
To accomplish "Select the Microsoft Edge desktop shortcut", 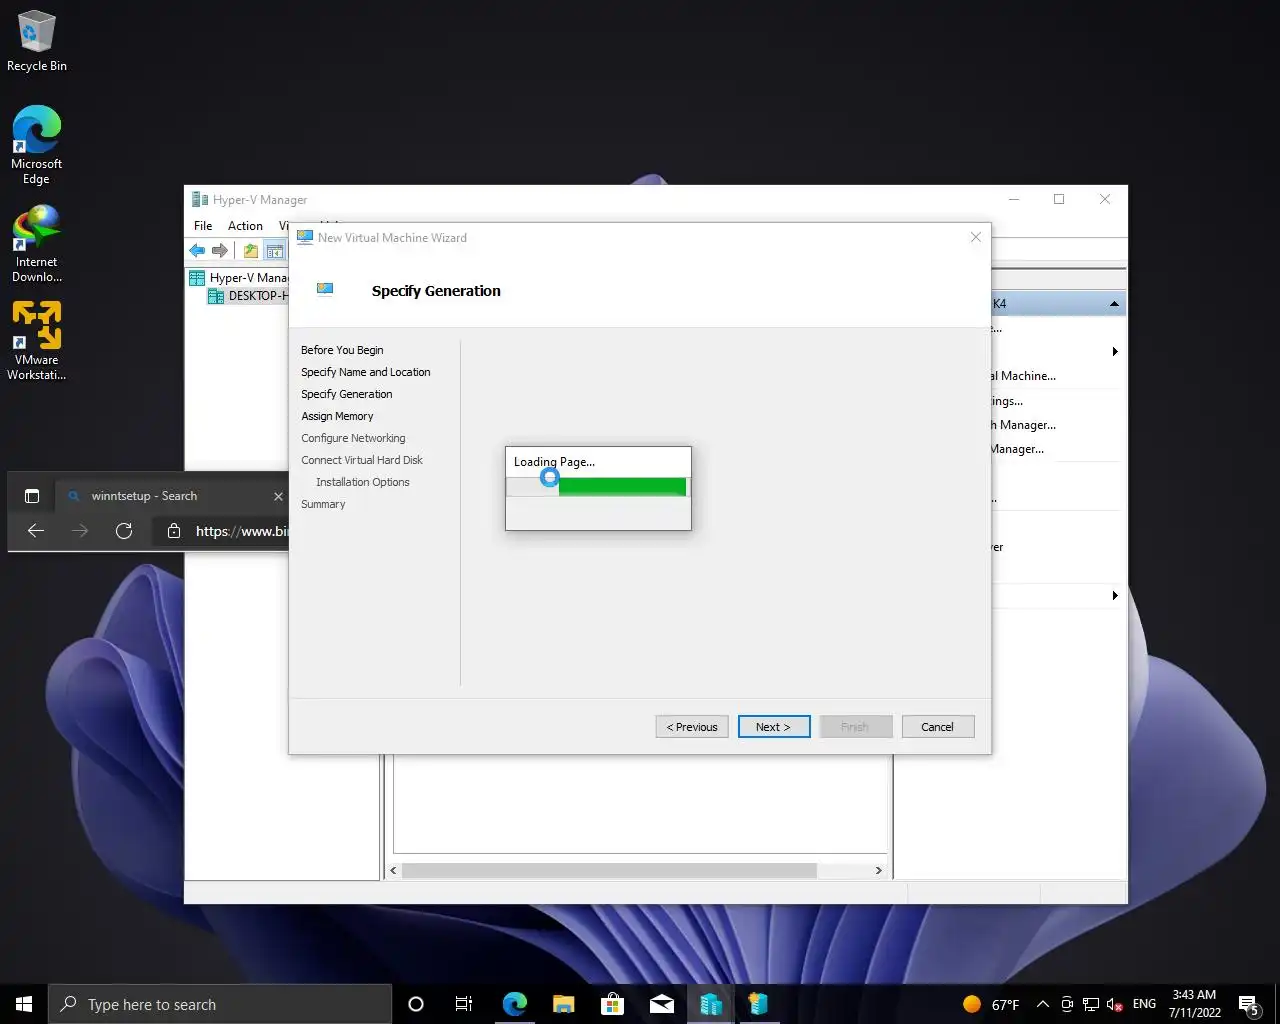I will coord(37,145).
